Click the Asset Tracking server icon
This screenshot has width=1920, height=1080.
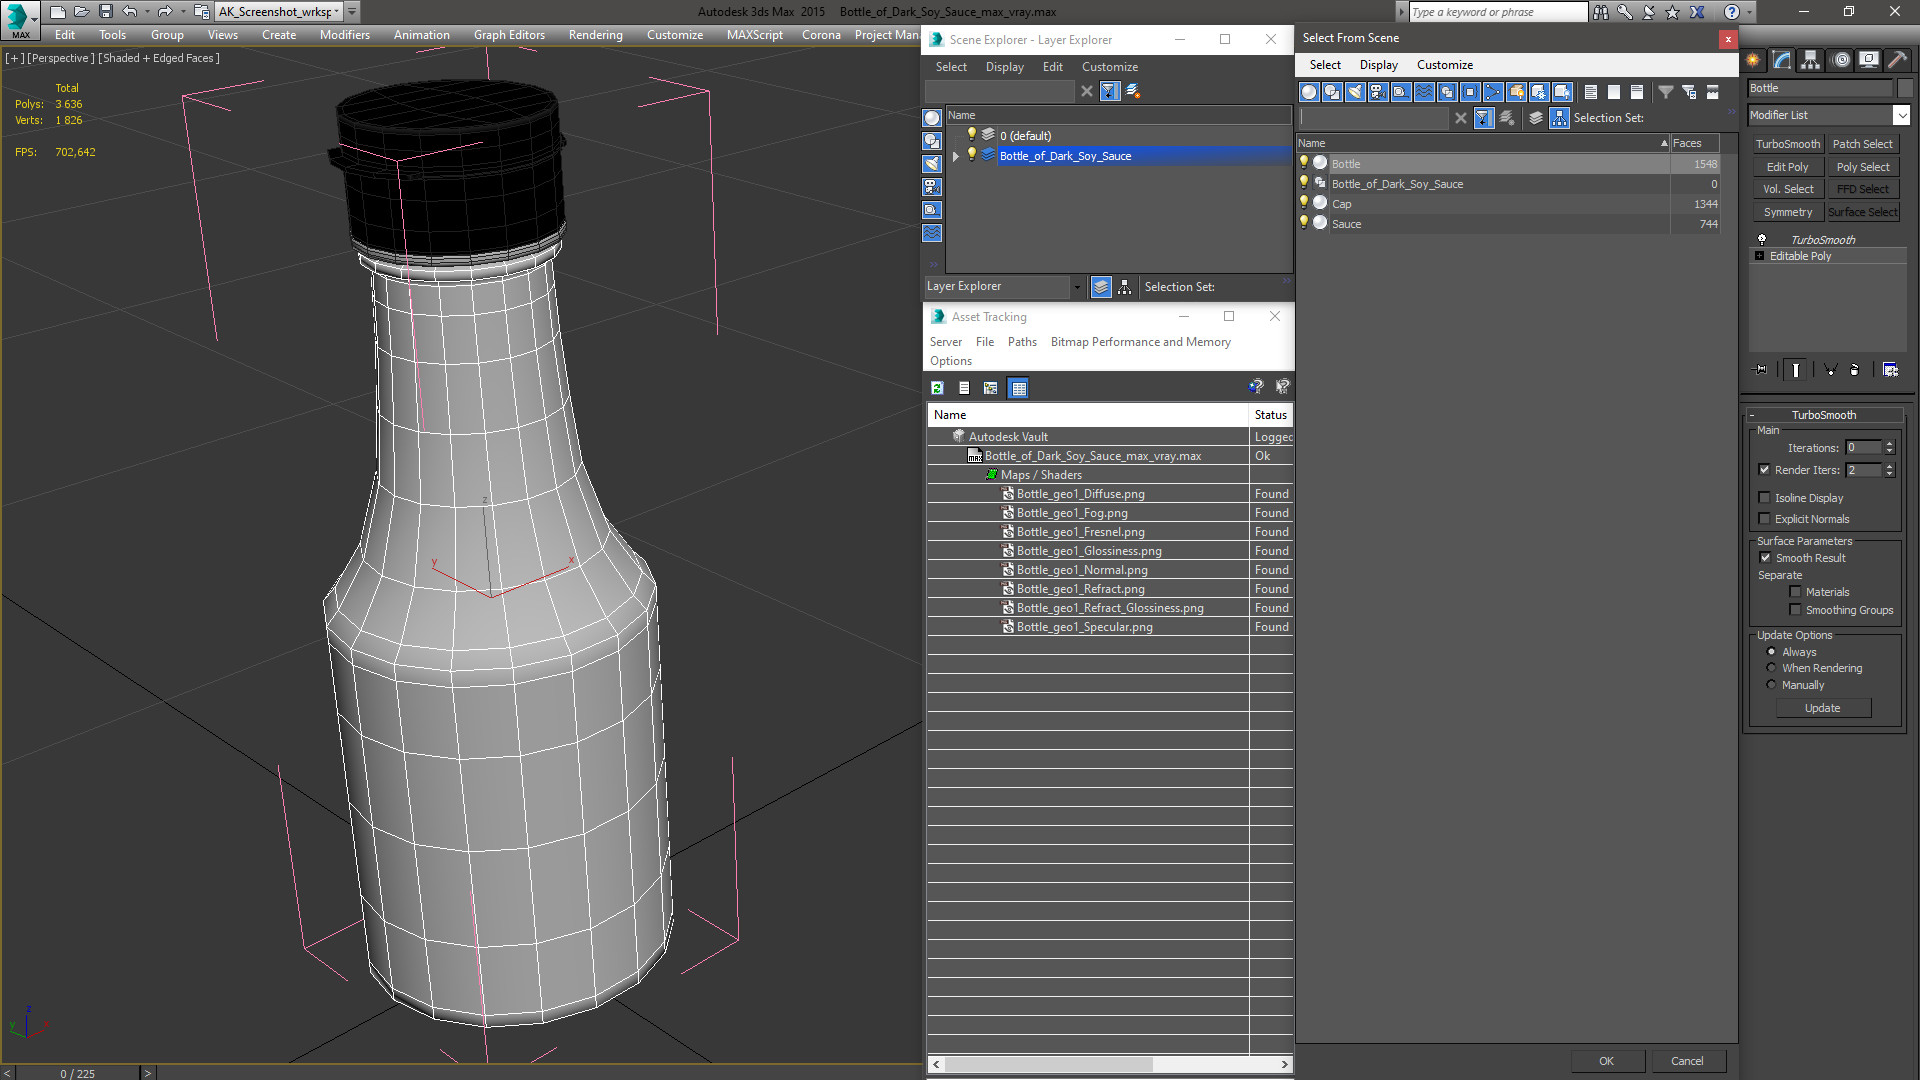click(947, 340)
